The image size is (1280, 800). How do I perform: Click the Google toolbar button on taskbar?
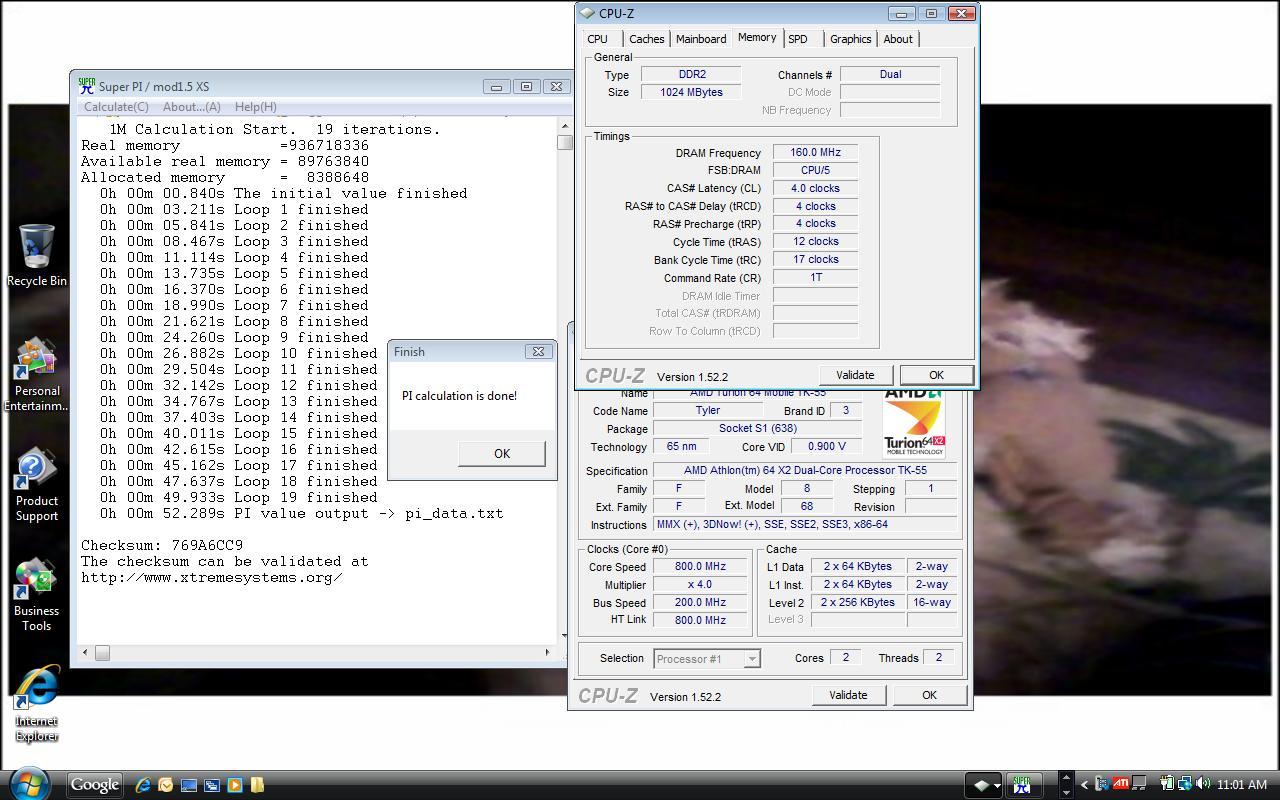95,785
